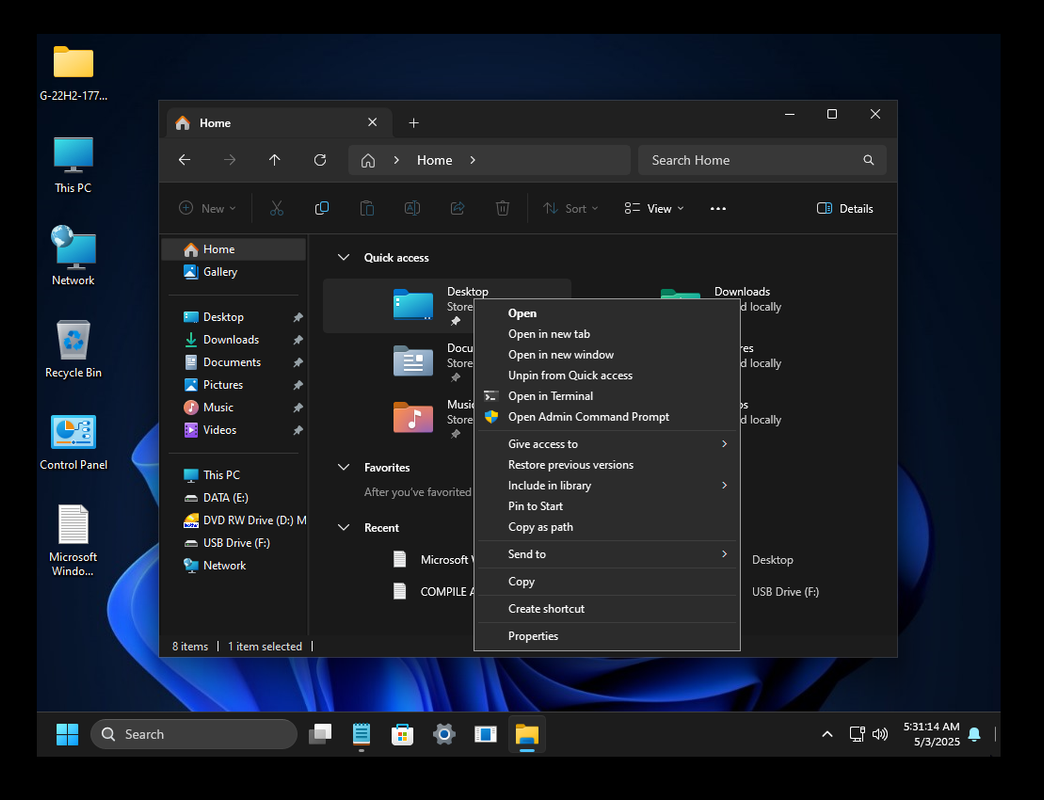Choose Pin to Start
Screen dimensions: 1044x800
point(607,506)
